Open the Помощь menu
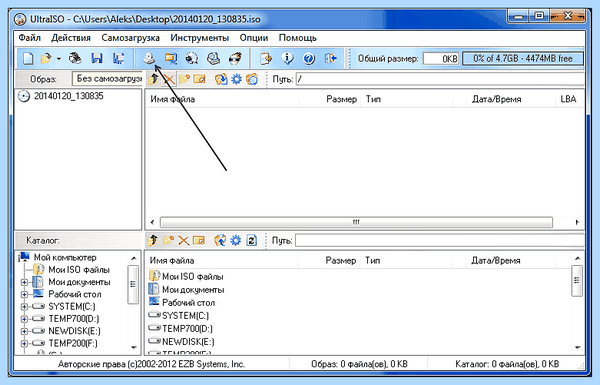 (x=298, y=38)
